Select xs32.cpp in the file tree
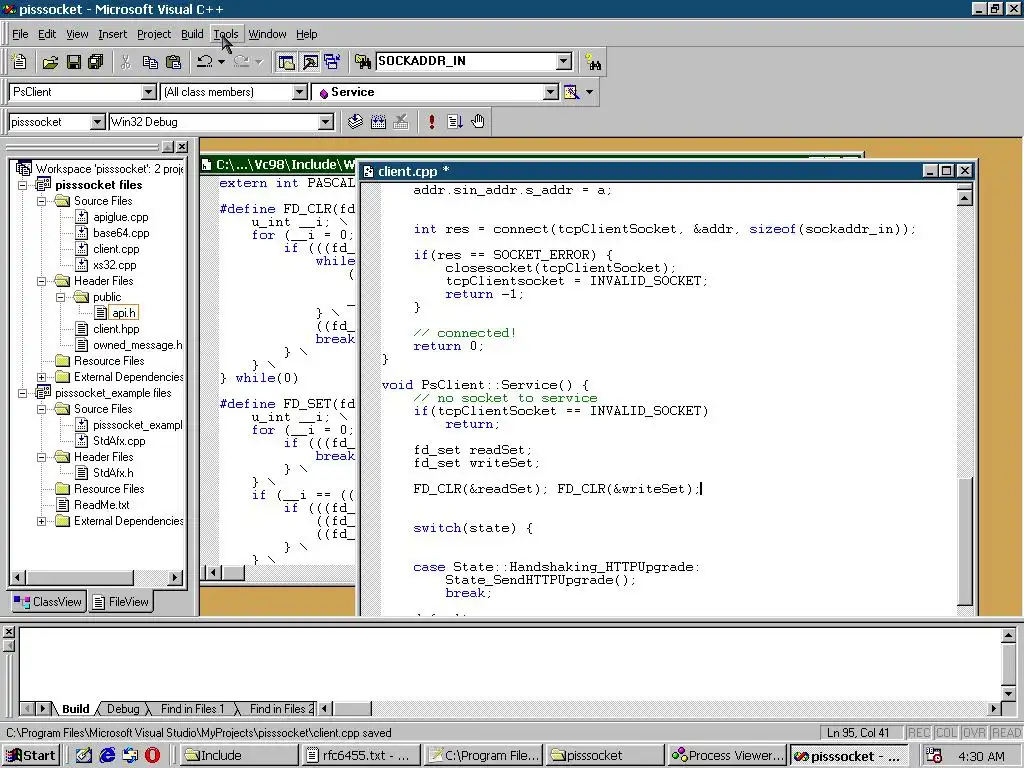The height and width of the screenshot is (768, 1024). 114,265
